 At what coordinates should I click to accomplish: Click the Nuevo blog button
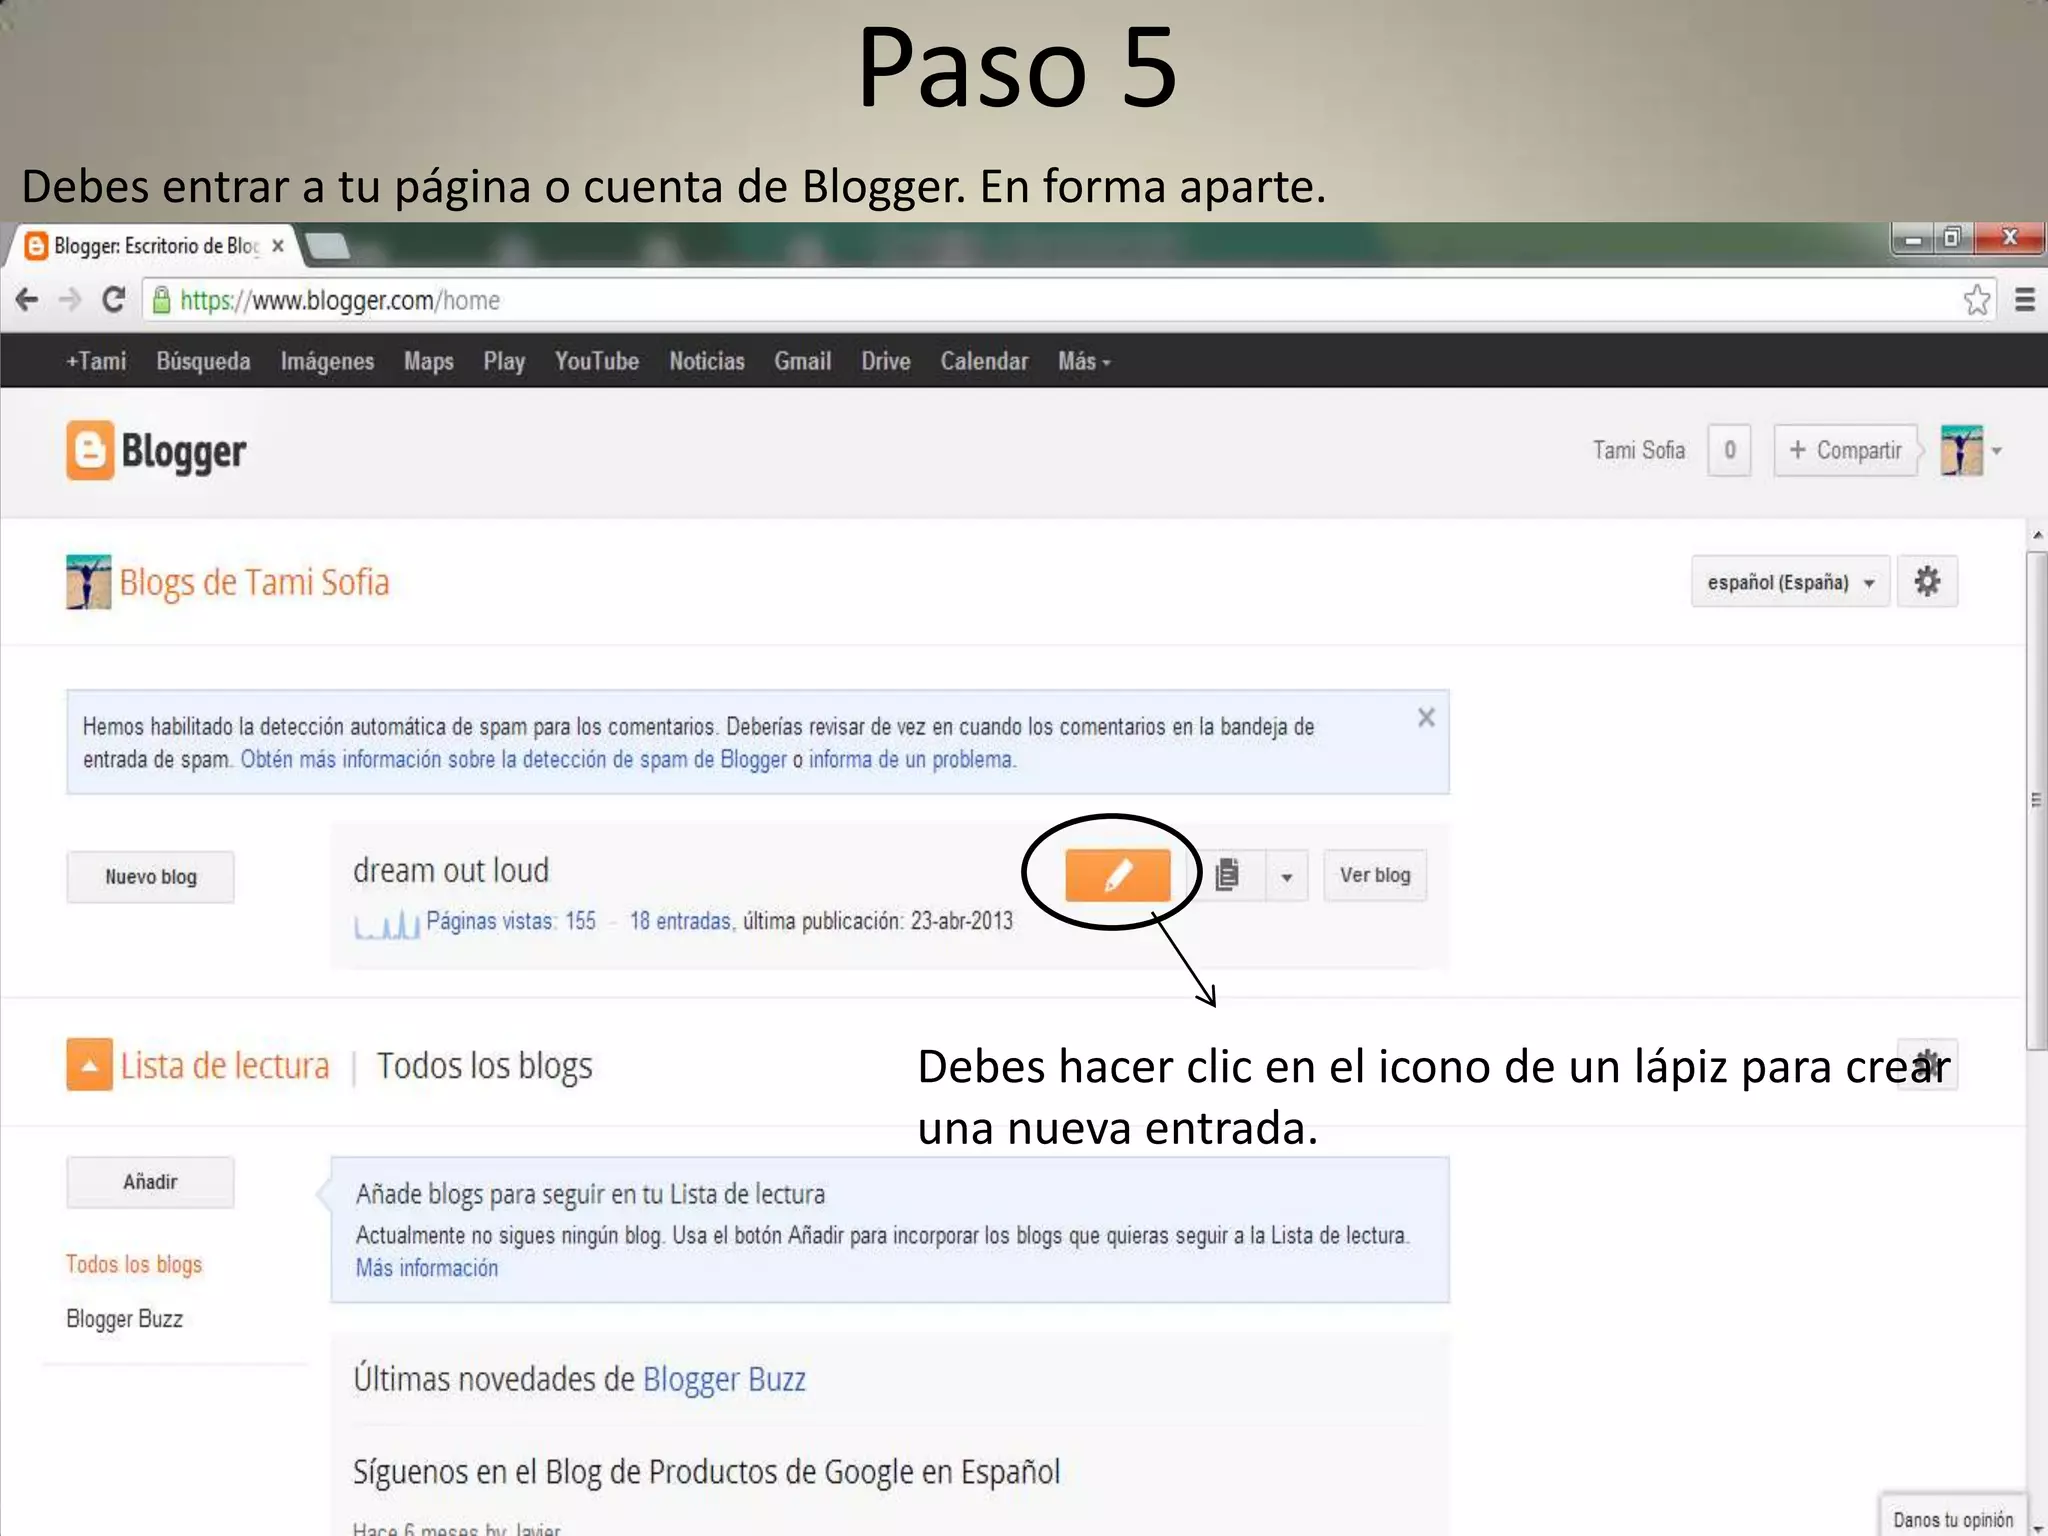pos(151,877)
